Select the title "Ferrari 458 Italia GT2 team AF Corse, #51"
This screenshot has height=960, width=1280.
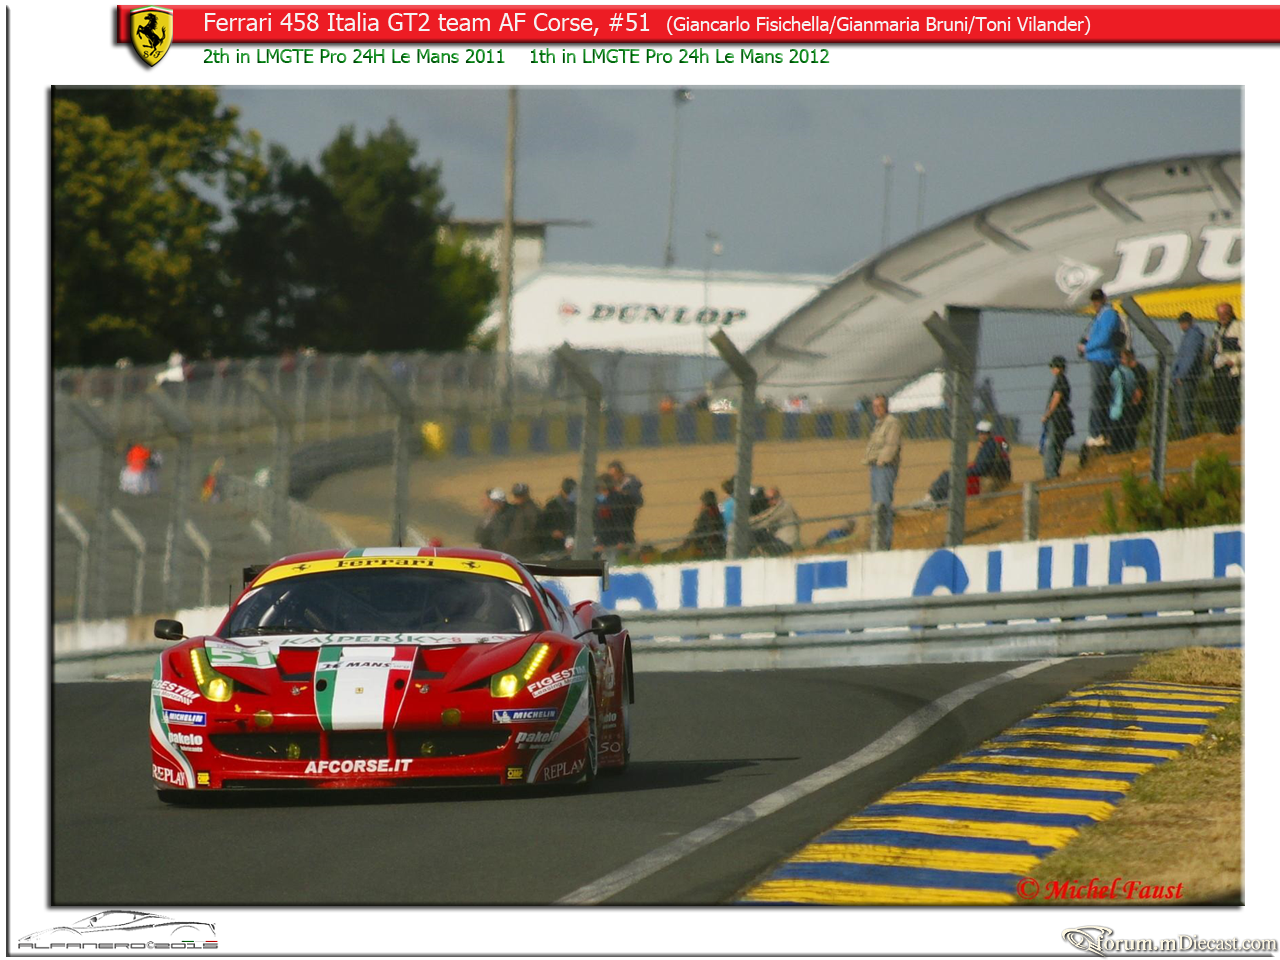click(427, 23)
